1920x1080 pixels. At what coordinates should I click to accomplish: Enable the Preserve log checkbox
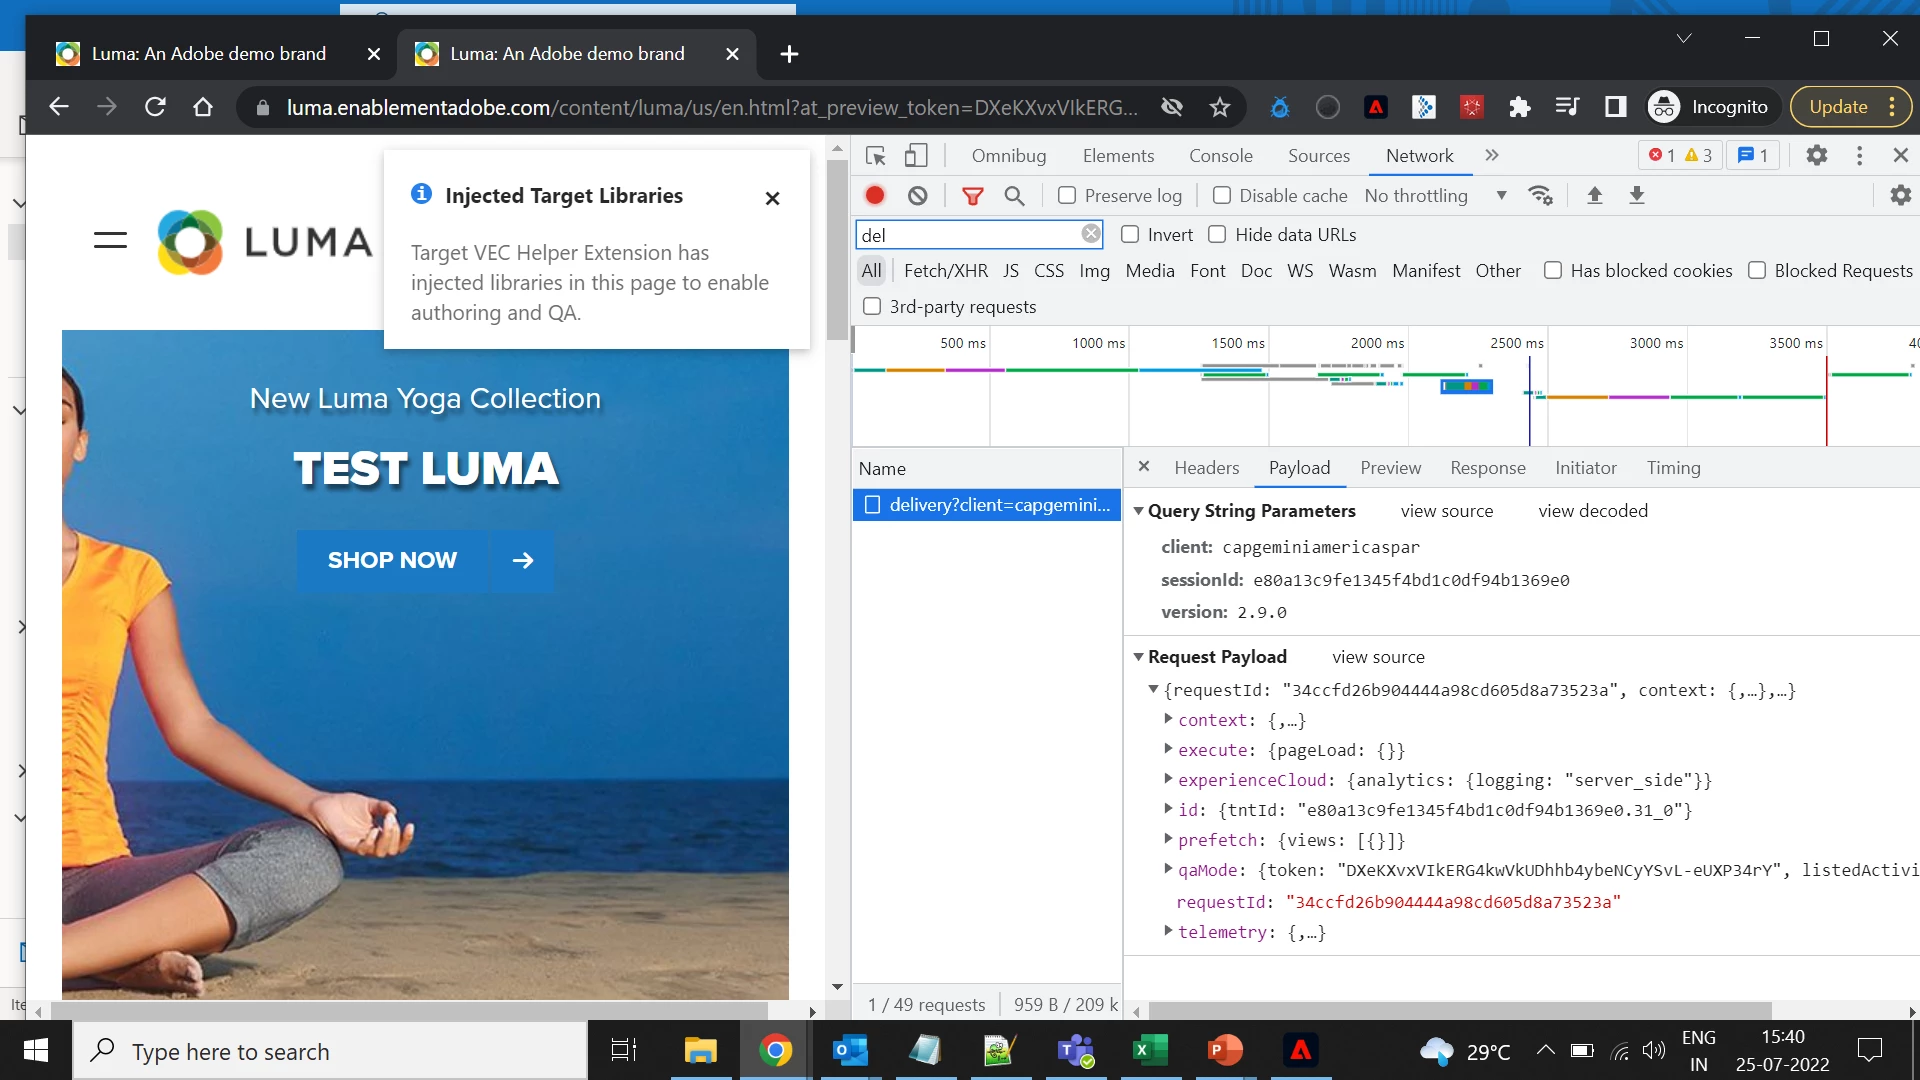click(1067, 196)
